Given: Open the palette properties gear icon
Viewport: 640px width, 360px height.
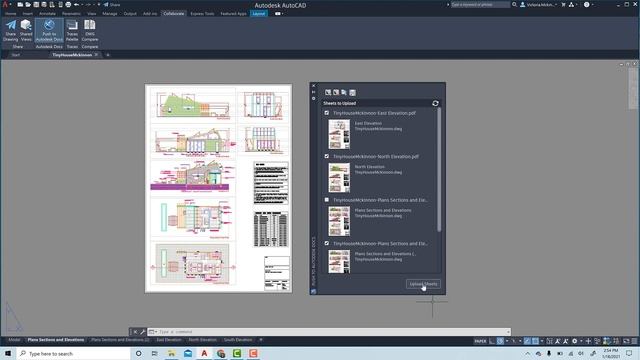Looking at the screenshot, I should [x=313, y=98].
